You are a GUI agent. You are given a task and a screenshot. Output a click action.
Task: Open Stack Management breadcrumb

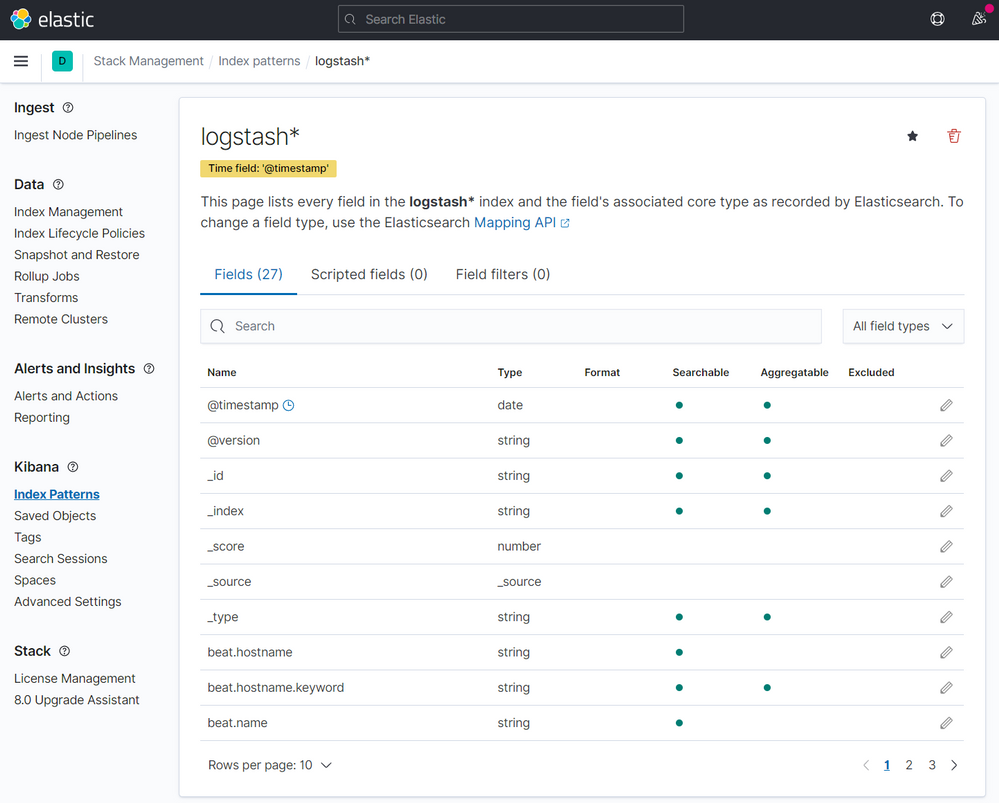148,61
